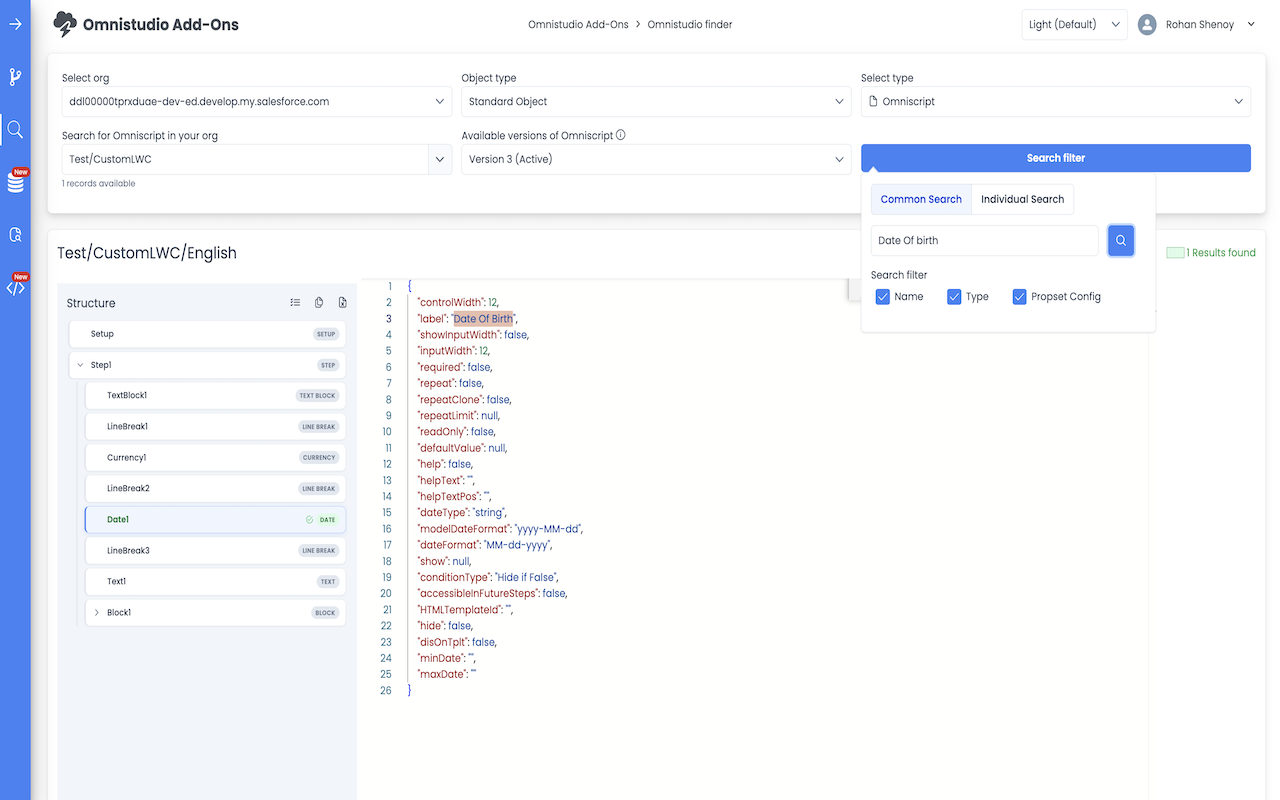Open the Object type dropdown
The image size is (1280, 800).
point(656,102)
